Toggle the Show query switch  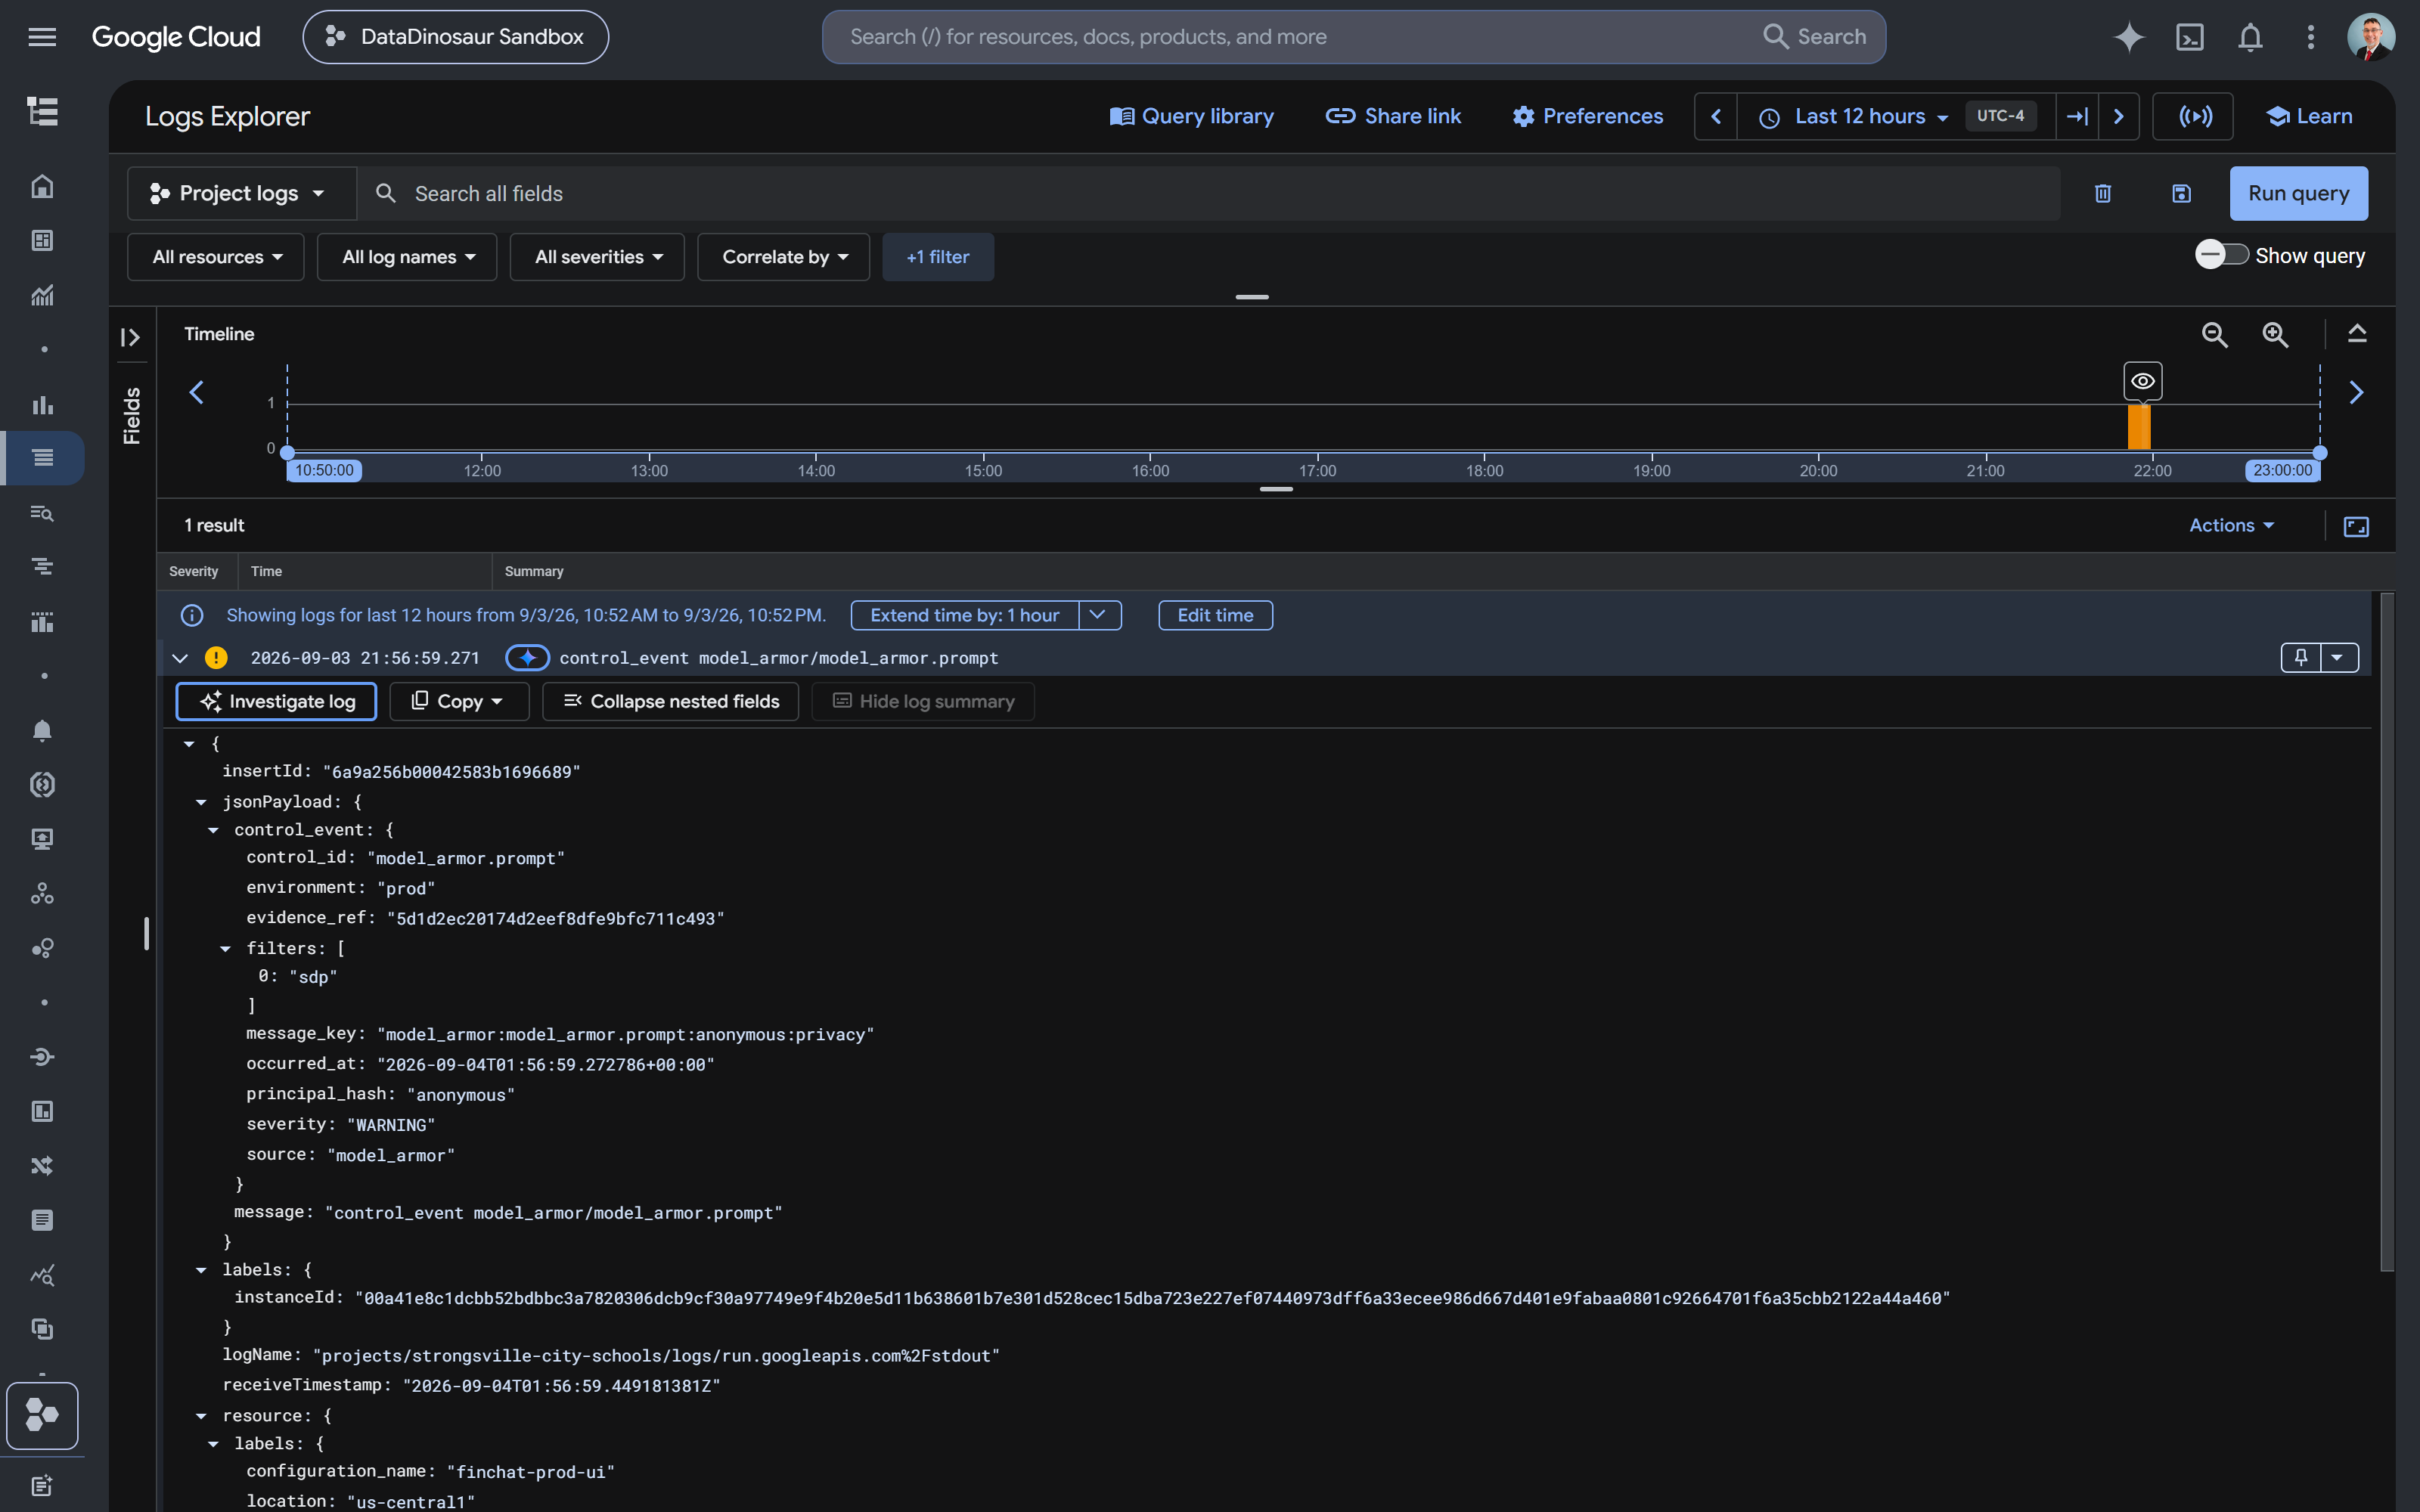click(x=2222, y=255)
